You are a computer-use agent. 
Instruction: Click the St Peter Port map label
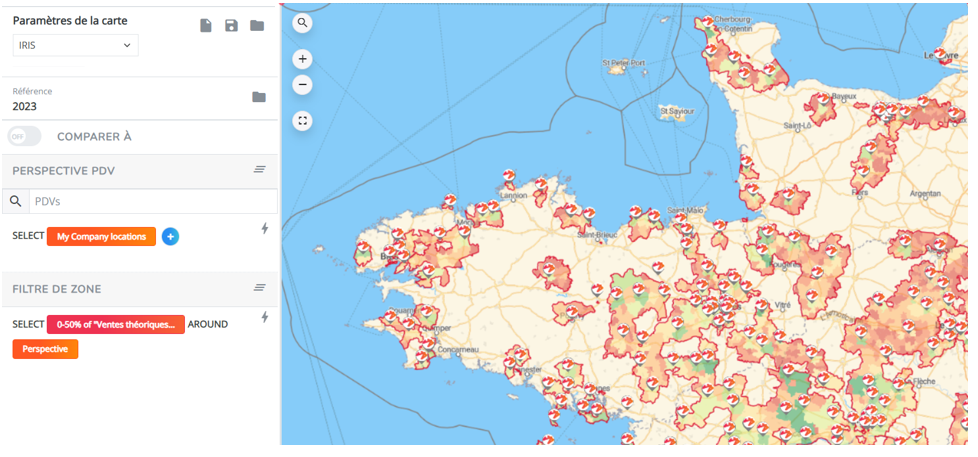pos(622,63)
